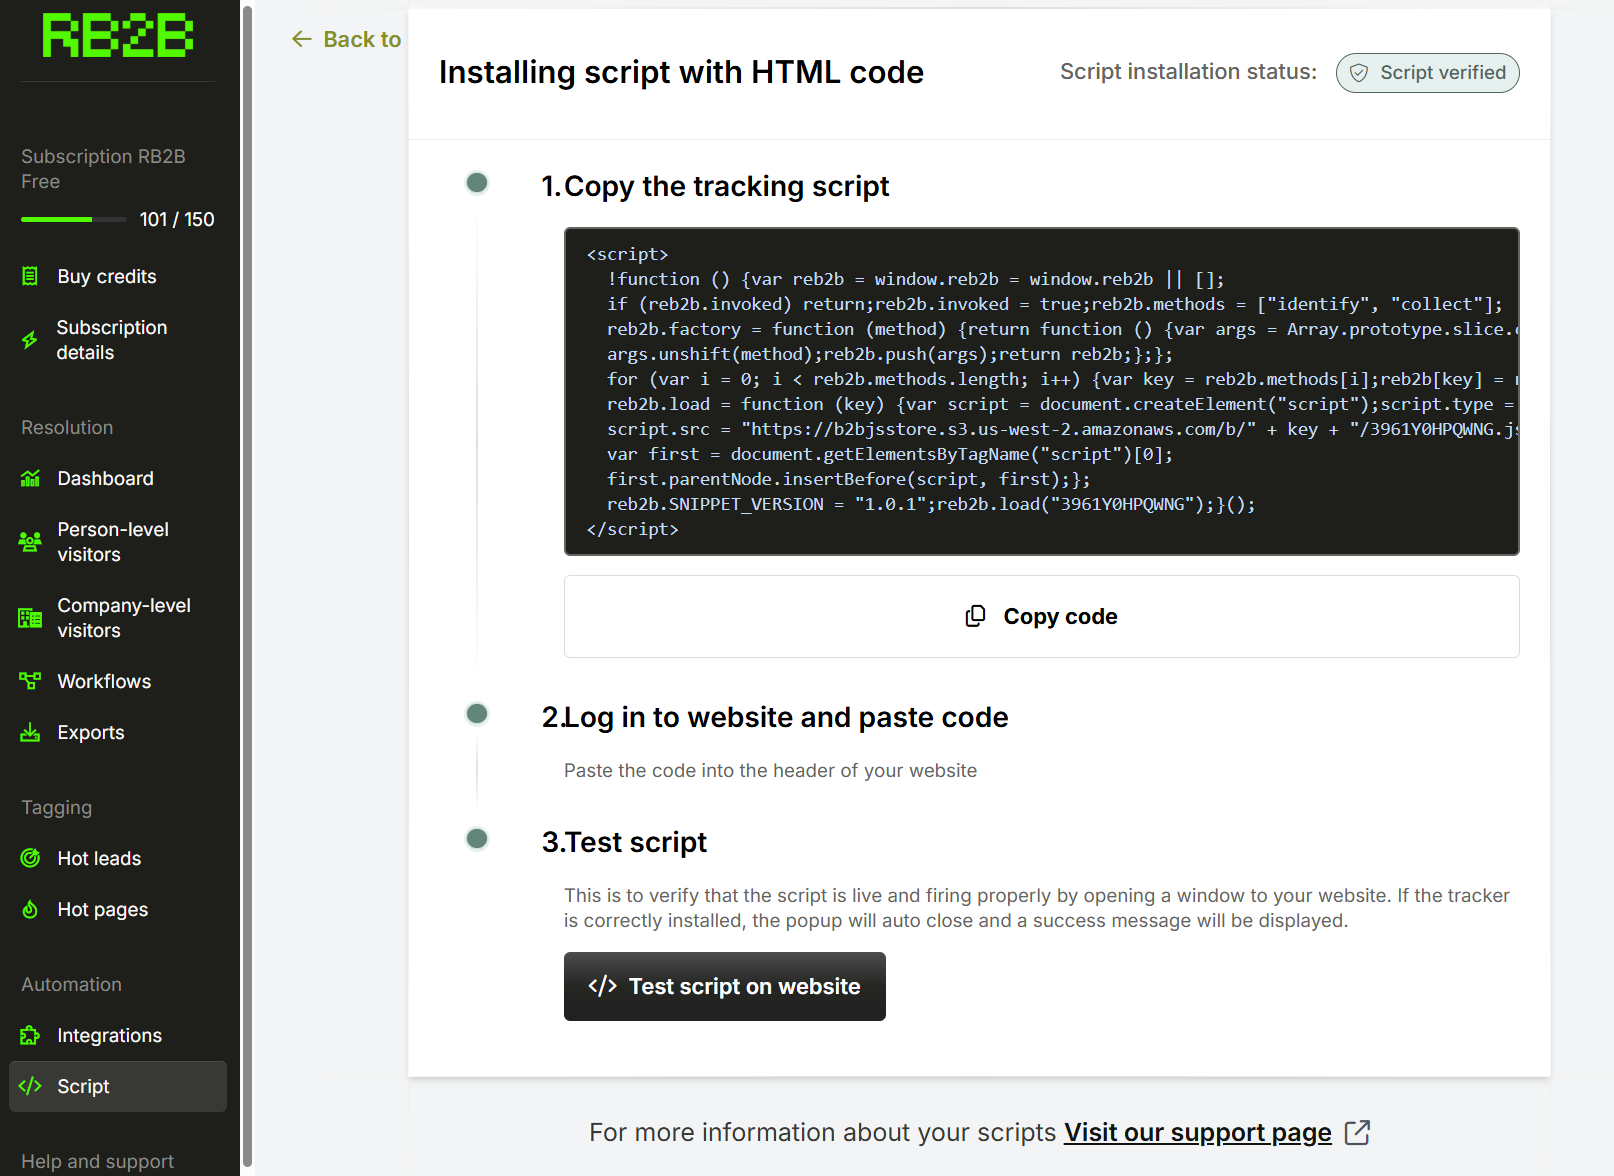Click Paste the code into the header text
The image size is (1614, 1176).
coord(770,770)
